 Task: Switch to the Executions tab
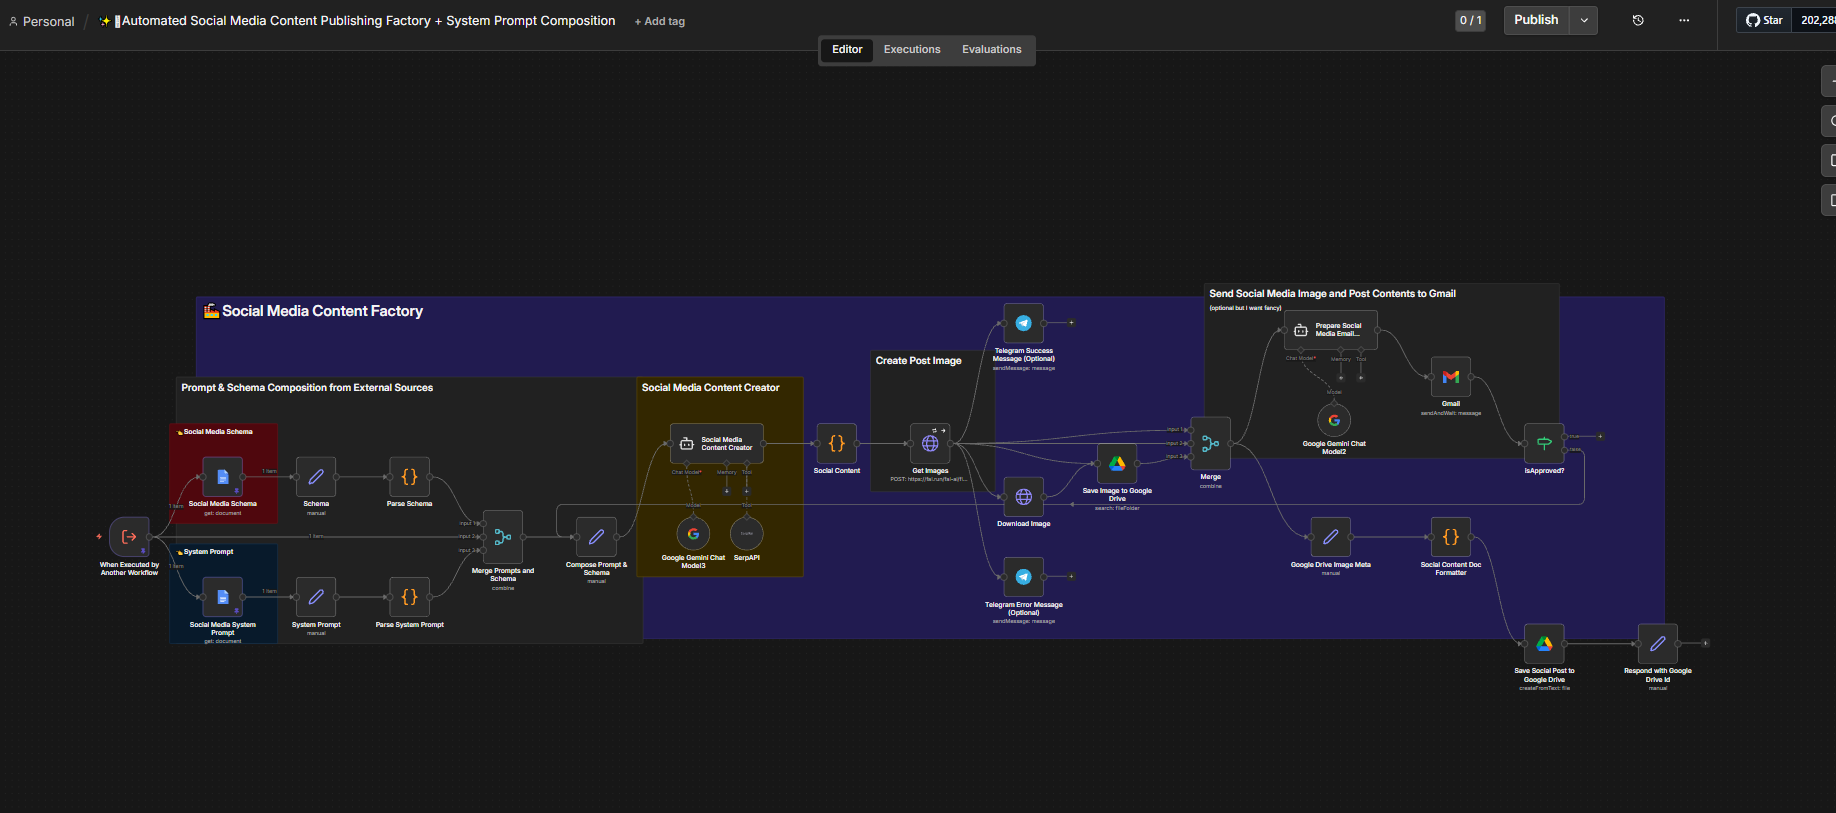pos(912,50)
